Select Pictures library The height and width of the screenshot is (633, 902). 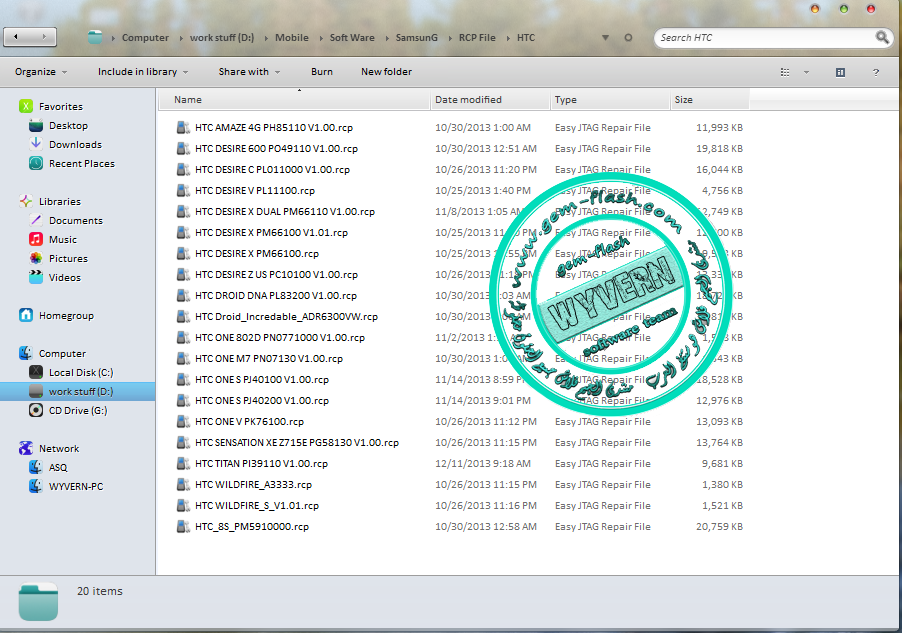point(68,258)
